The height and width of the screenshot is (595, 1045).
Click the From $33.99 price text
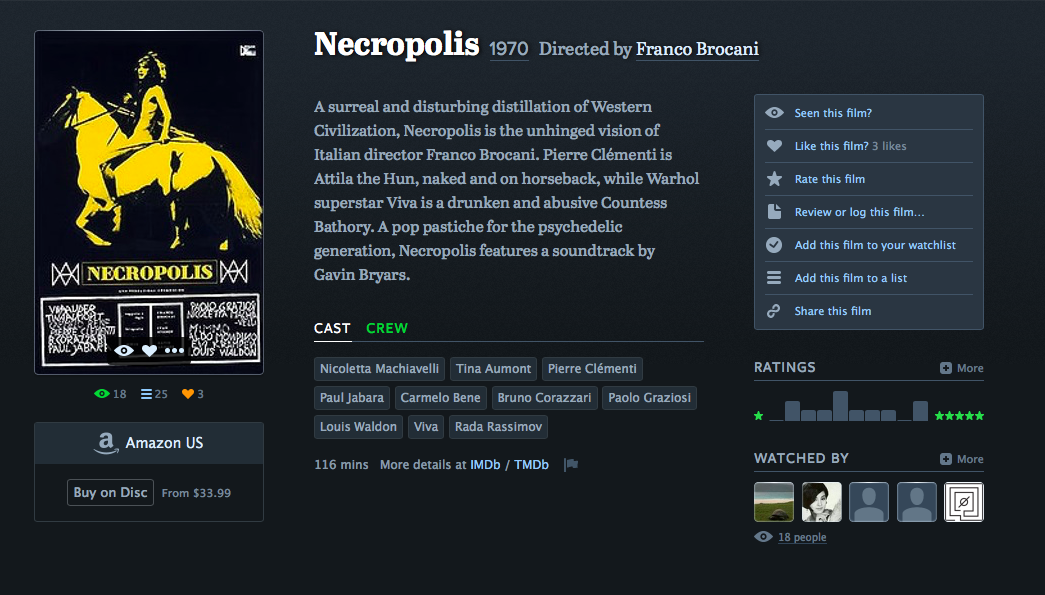tap(196, 493)
